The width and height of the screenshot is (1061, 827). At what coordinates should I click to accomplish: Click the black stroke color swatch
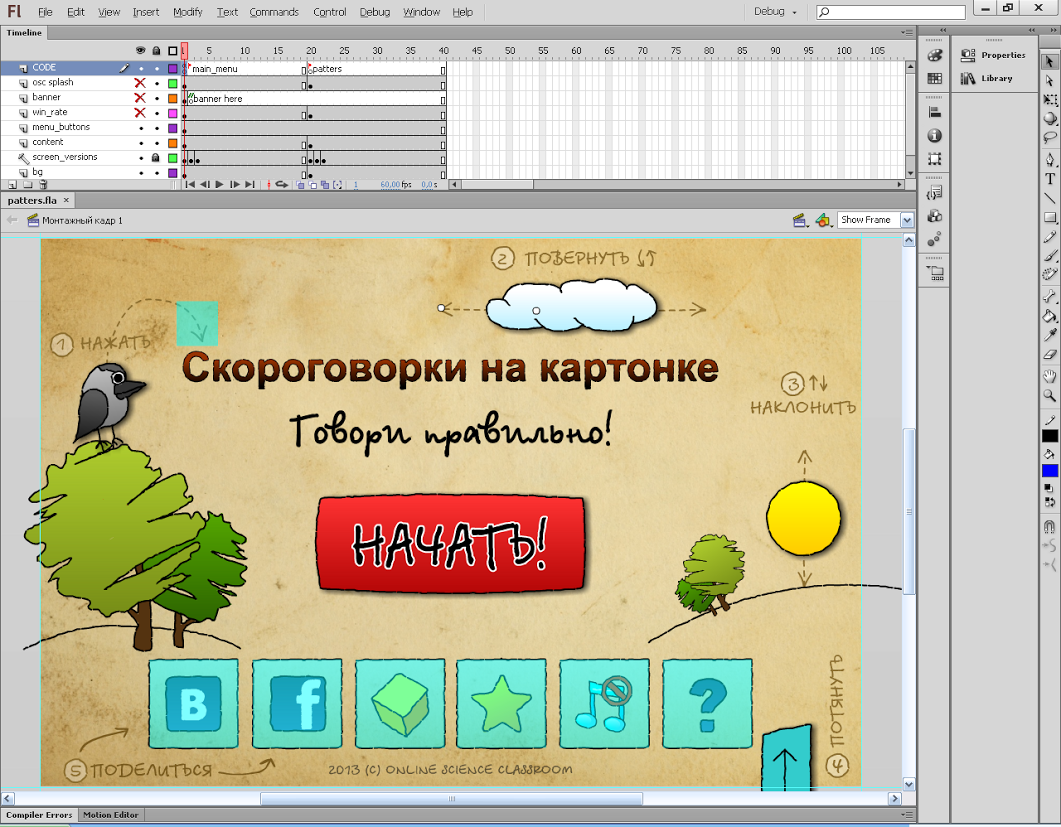pos(1049,436)
